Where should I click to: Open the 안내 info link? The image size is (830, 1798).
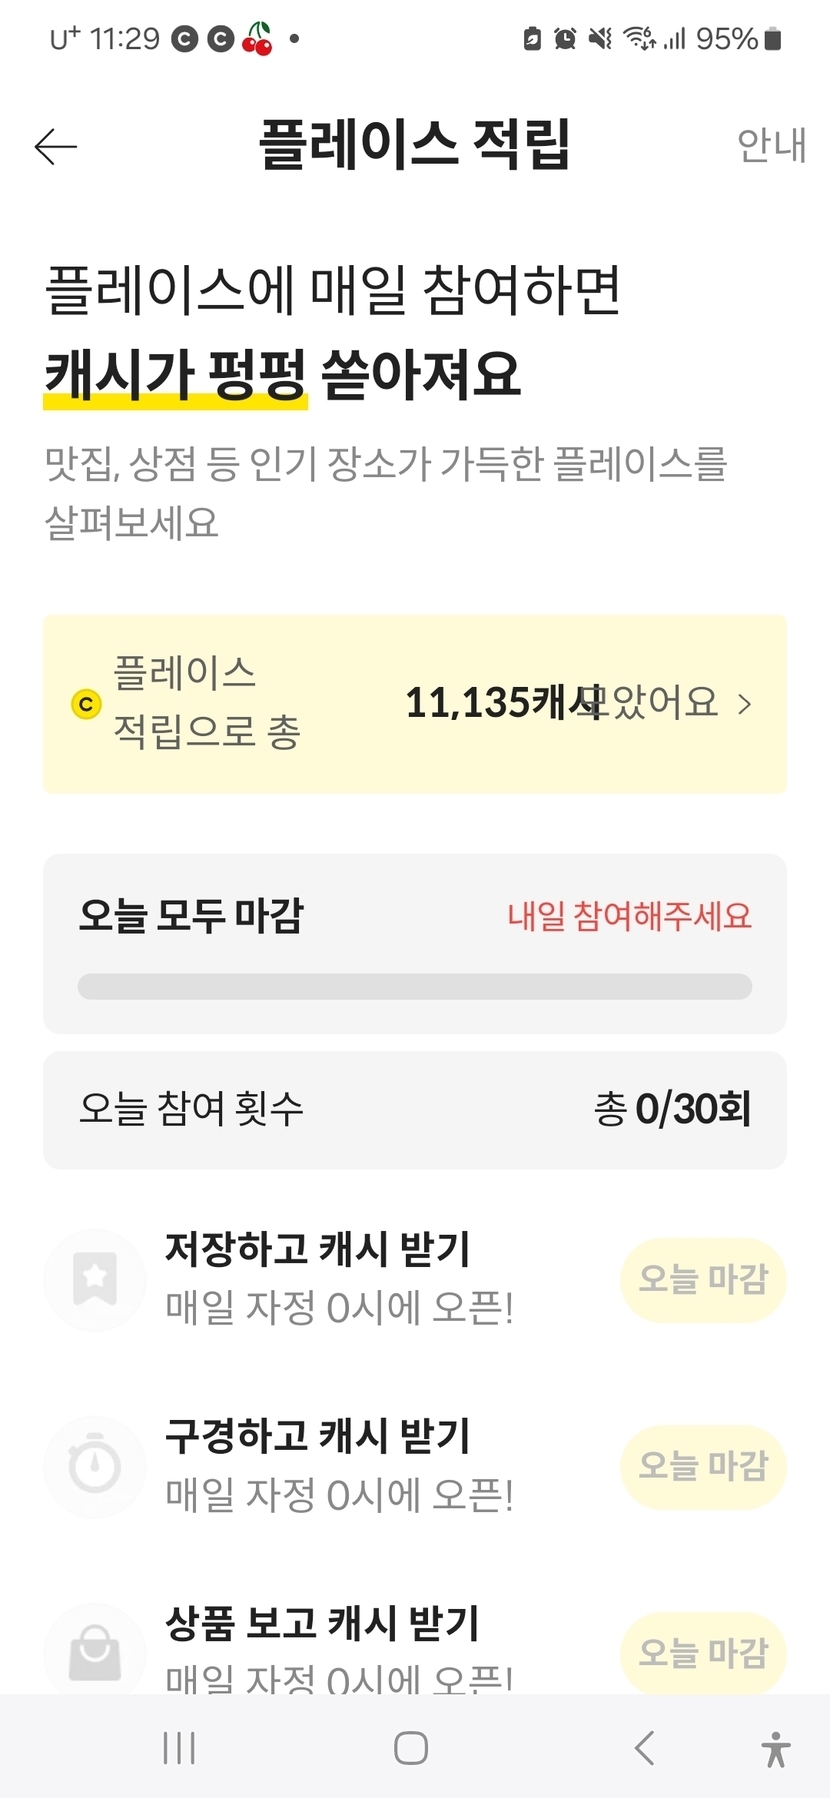point(771,146)
